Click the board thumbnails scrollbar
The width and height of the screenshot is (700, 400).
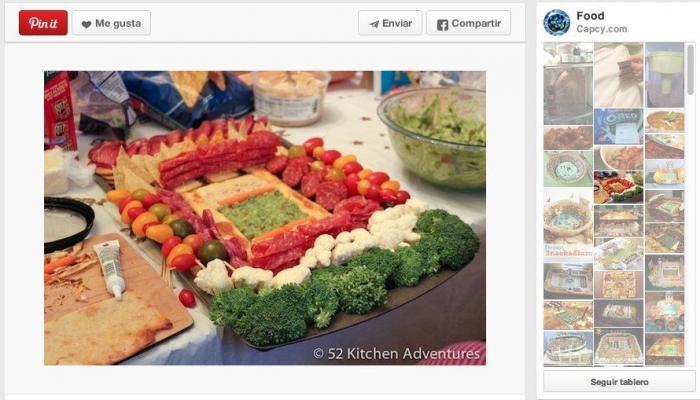[x=691, y=69]
